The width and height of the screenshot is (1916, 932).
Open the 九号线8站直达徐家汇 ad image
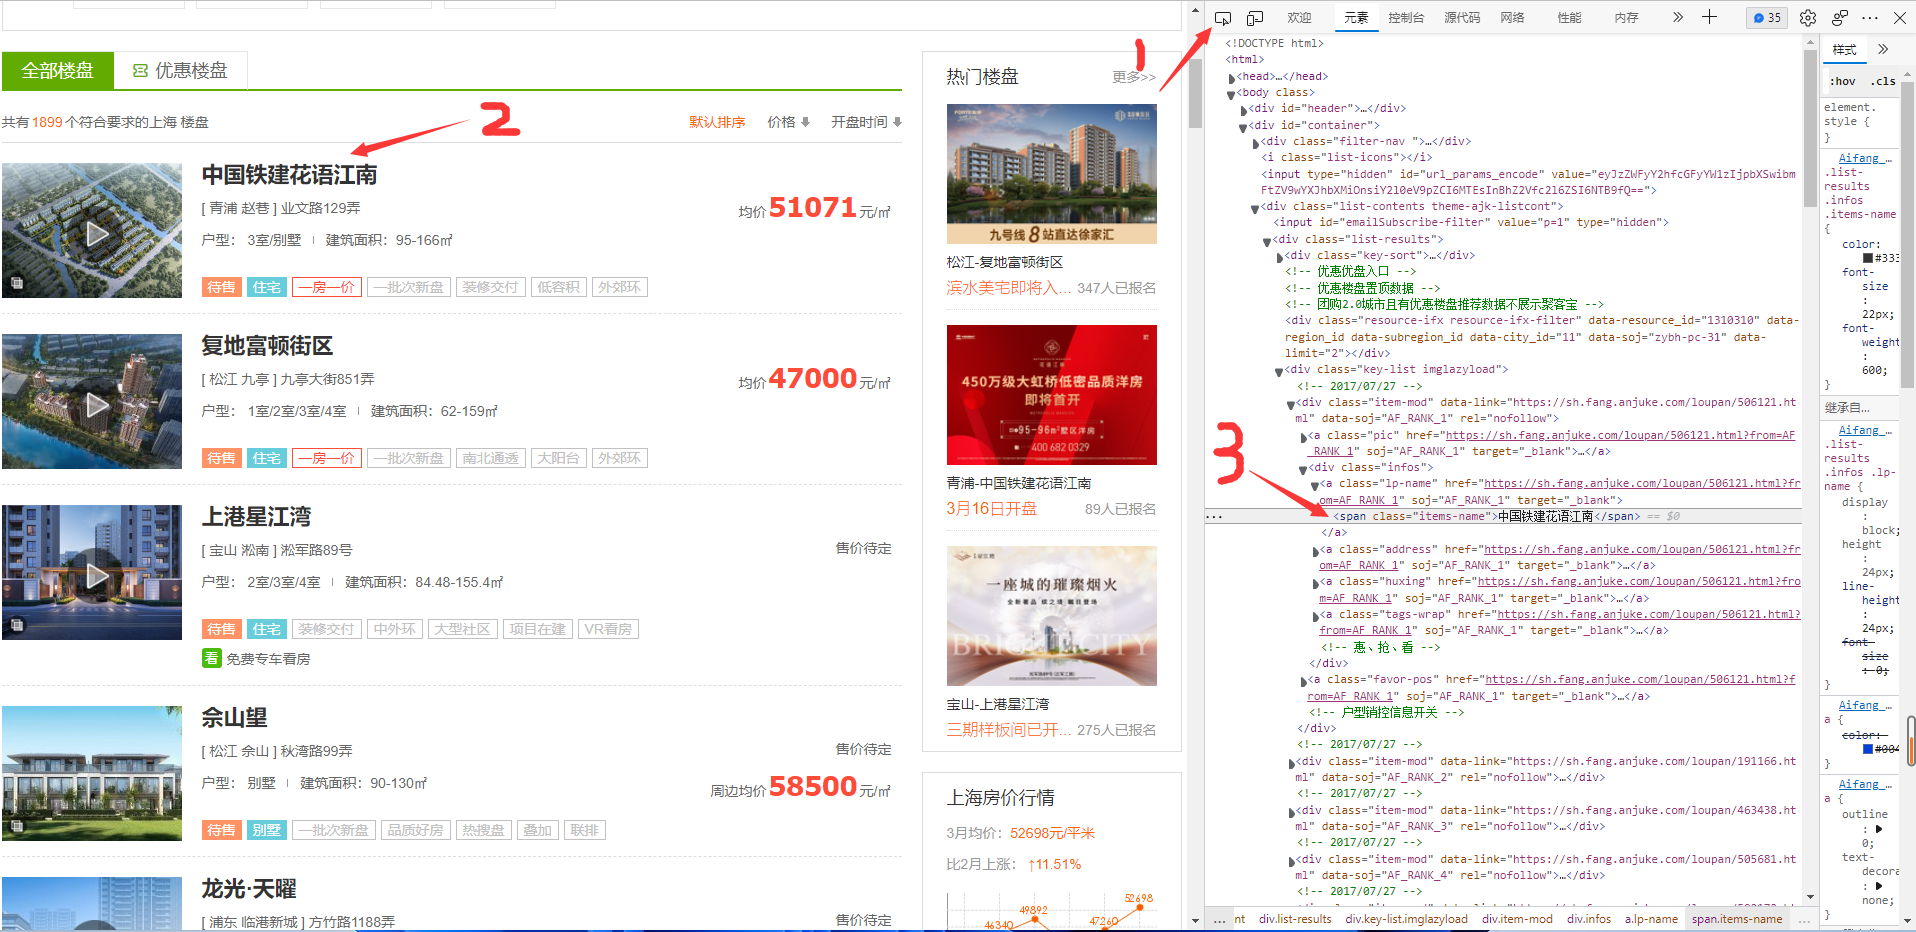1052,174
